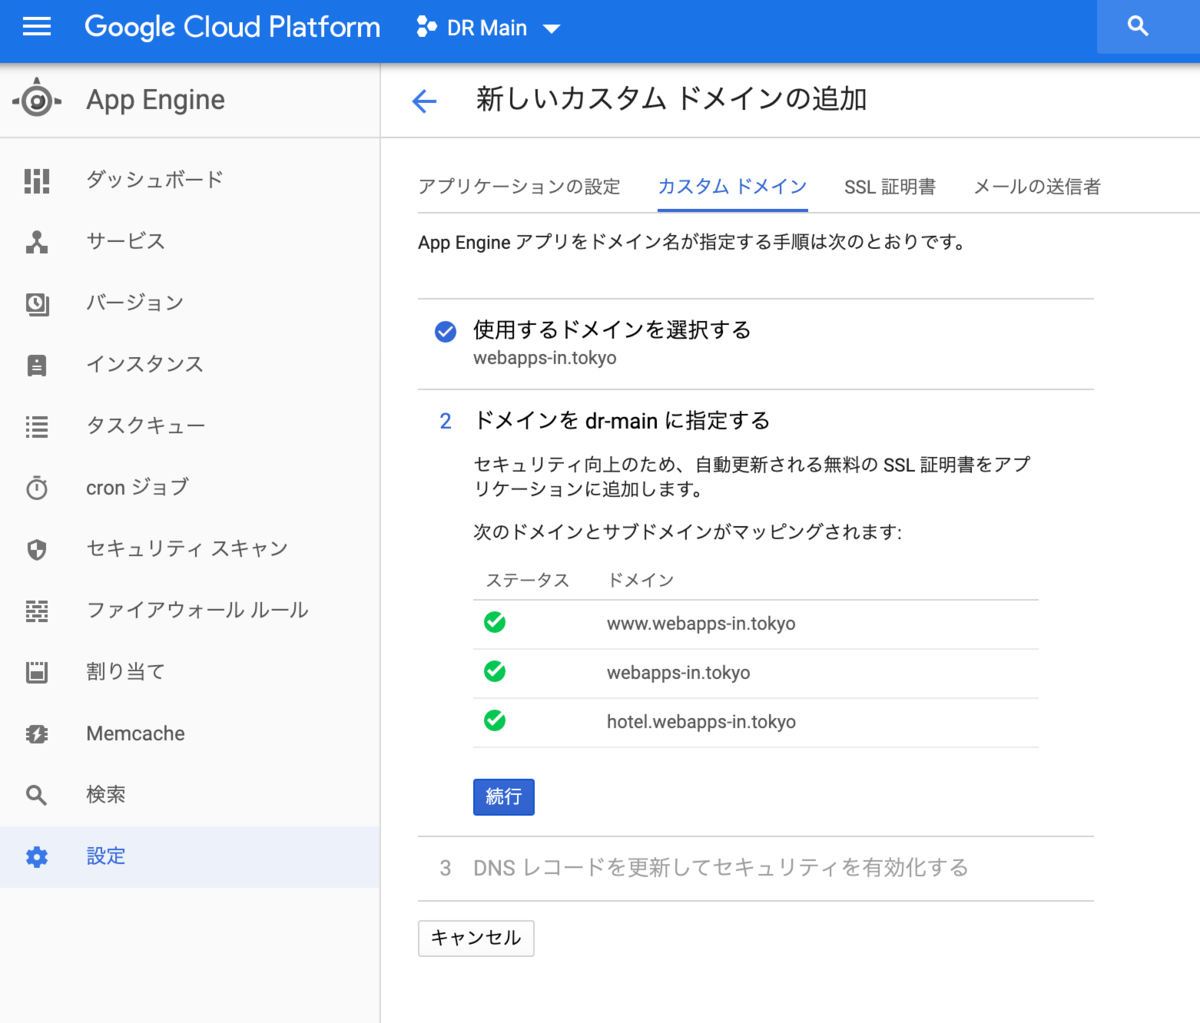Click the blue 続行 button
This screenshot has width=1200, height=1023.
pyautogui.click(x=504, y=797)
